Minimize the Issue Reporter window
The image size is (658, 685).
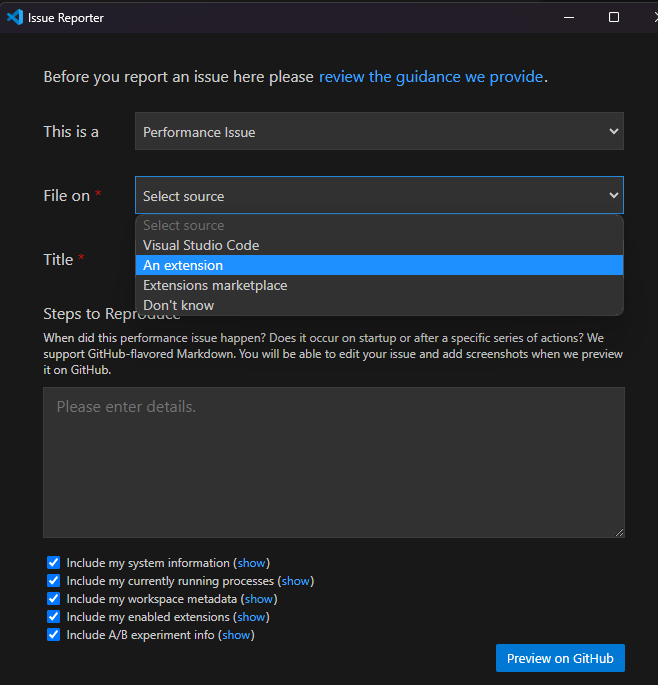570,17
